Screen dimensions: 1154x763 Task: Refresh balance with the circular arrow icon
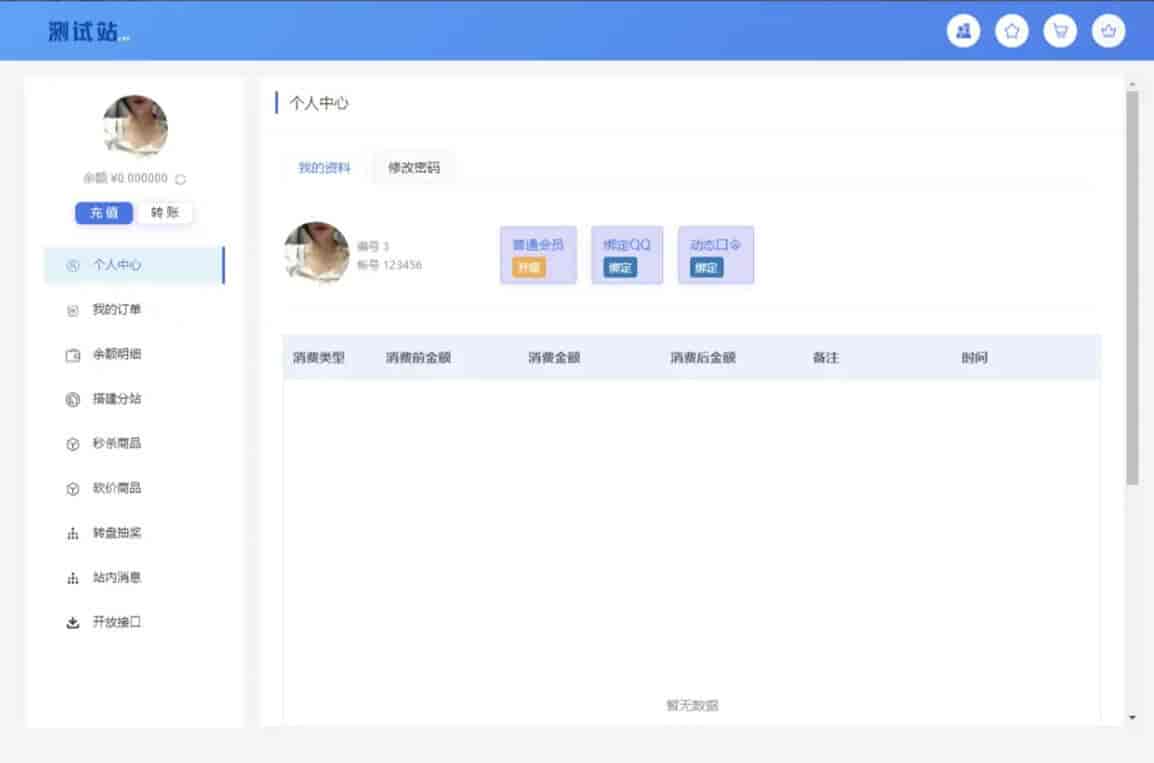180,179
